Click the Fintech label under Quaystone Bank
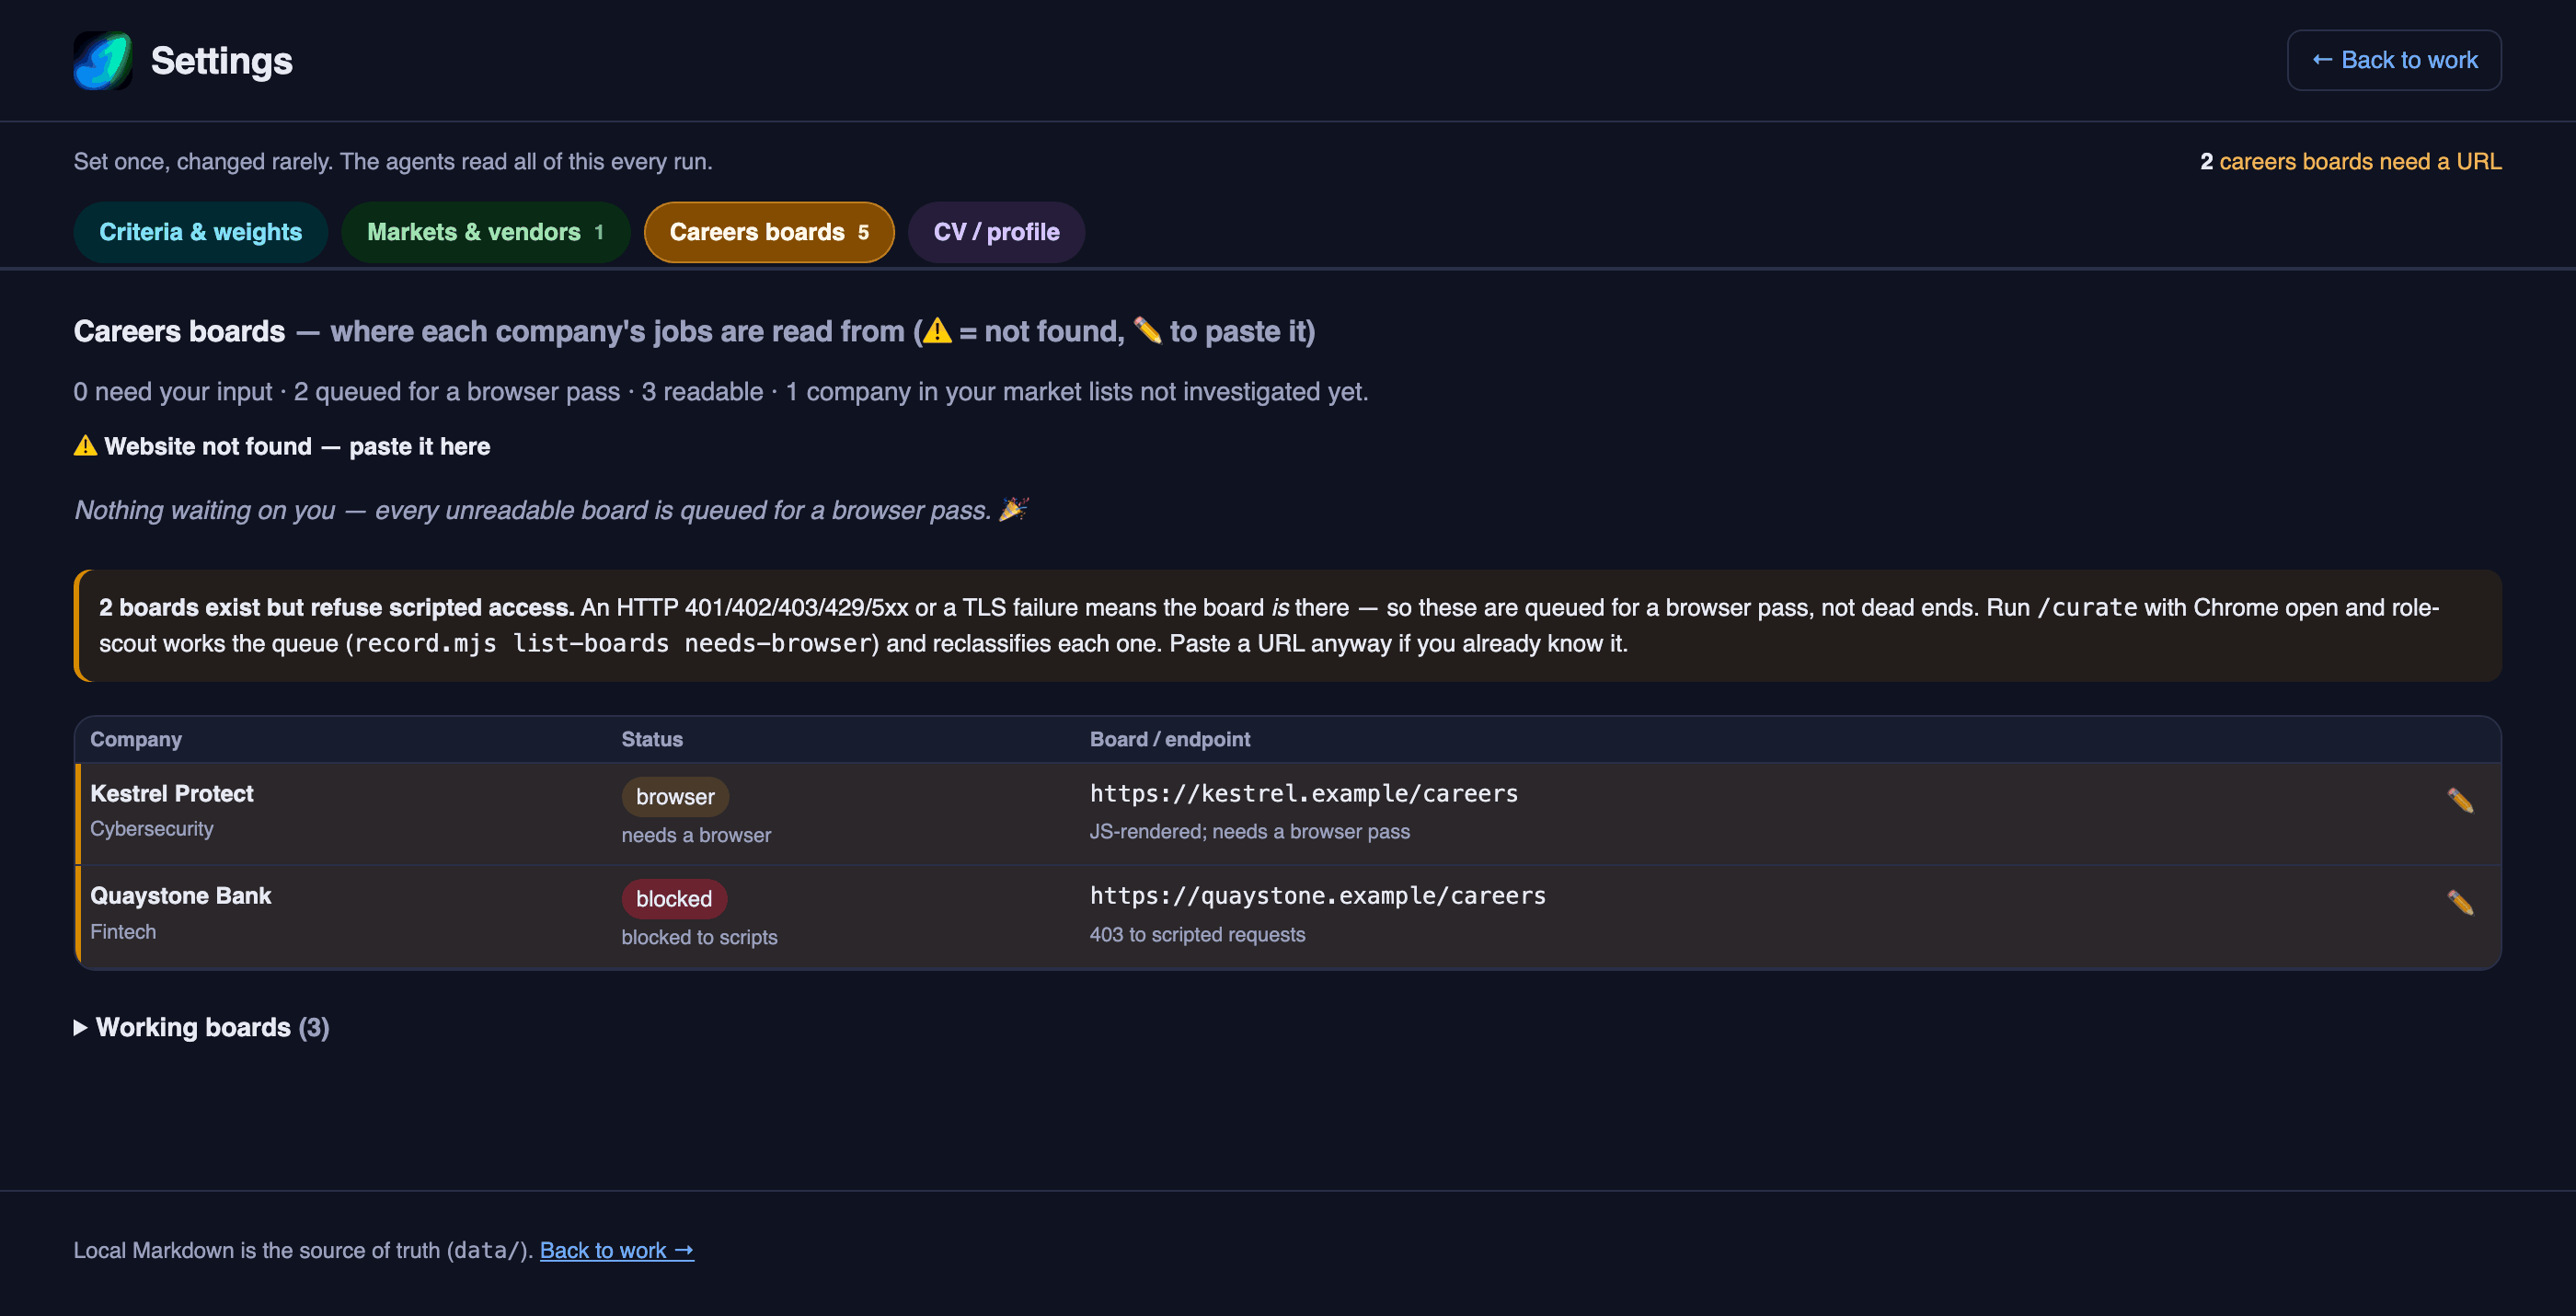 [x=123, y=931]
